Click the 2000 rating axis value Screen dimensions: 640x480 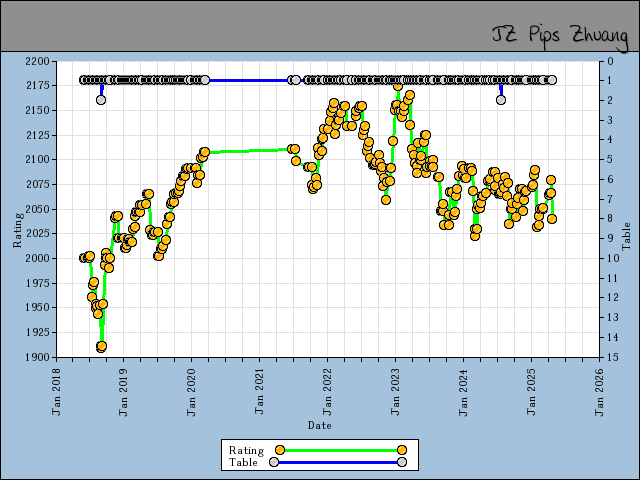pos(37,258)
